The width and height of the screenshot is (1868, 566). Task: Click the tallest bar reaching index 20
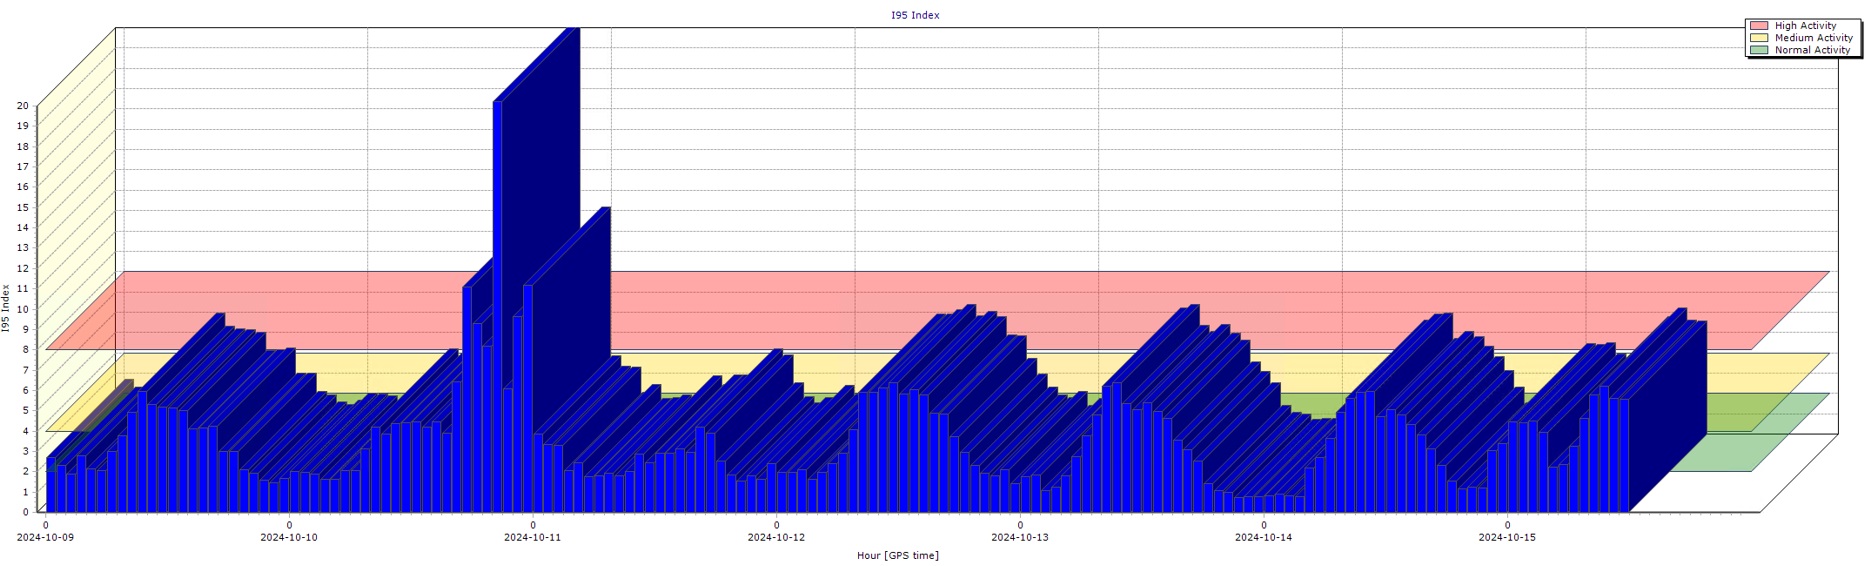tap(498, 300)
